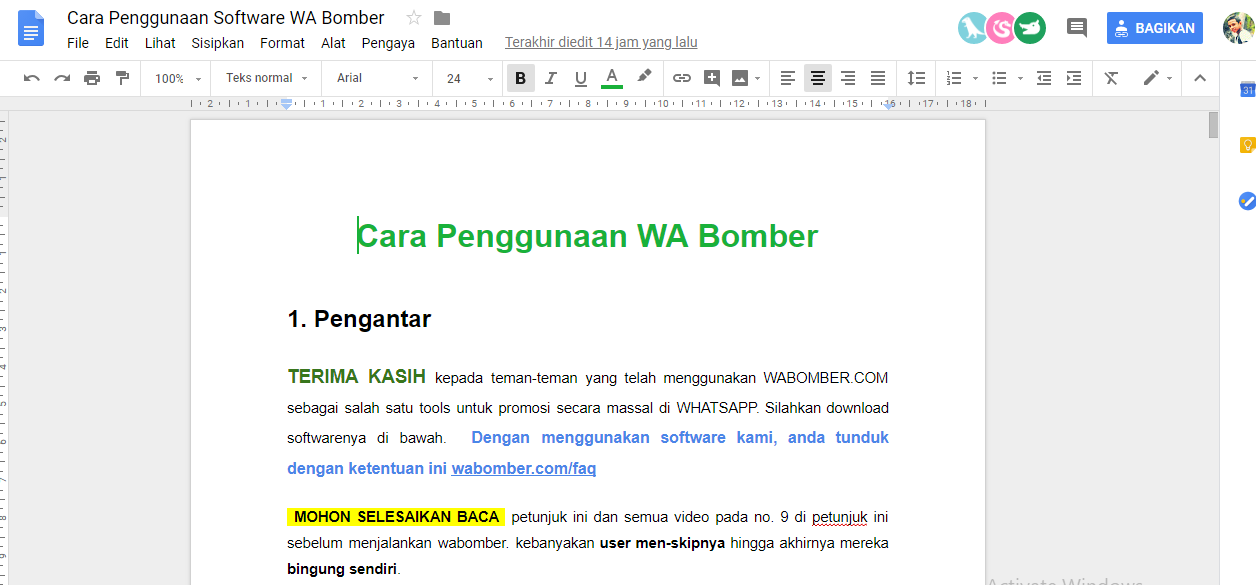The height and width of the screenshot is (585, 1256).
Task: Open Tasks in the side panel
Action: point(1247,200)
